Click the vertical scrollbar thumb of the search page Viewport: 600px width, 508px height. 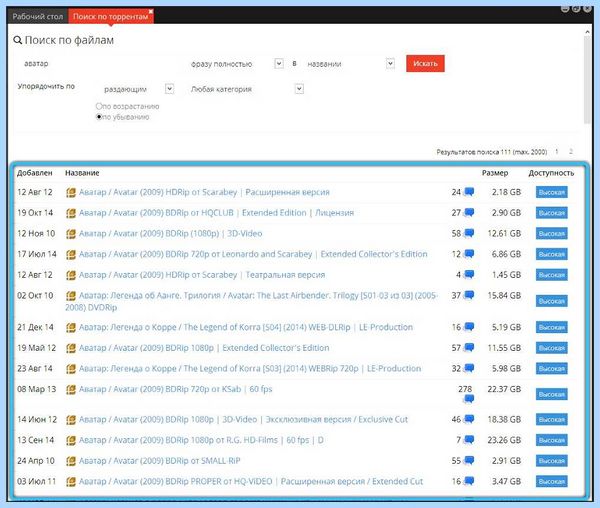tap(587, 80)
